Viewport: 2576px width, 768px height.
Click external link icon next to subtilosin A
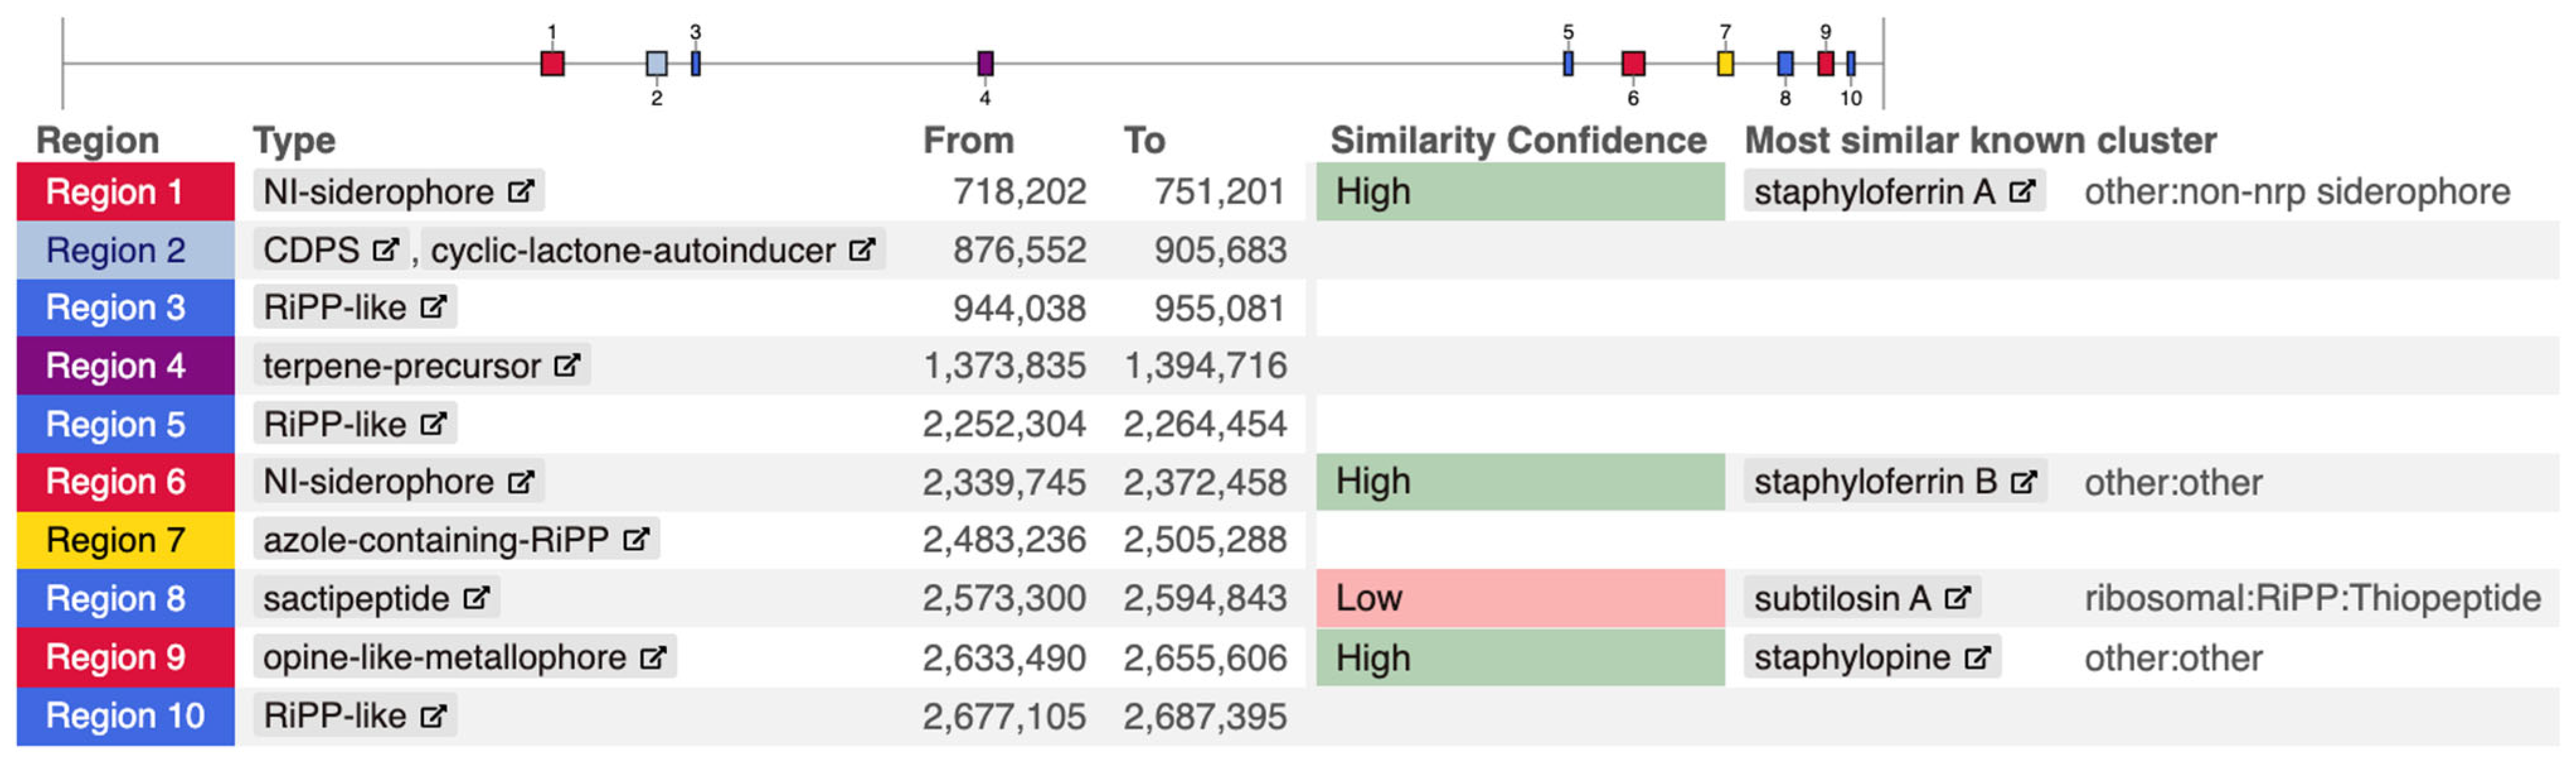[x=1957, y=598]
